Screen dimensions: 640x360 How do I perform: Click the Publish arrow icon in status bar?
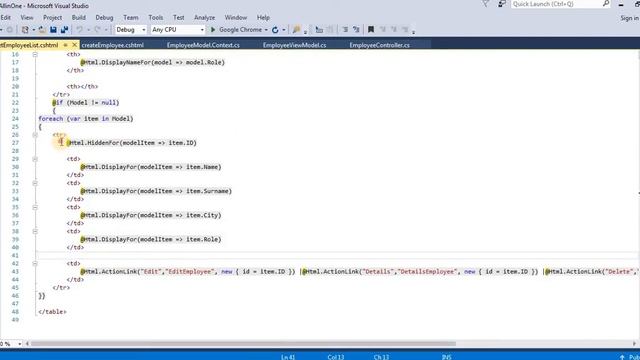tap(622, 357)
